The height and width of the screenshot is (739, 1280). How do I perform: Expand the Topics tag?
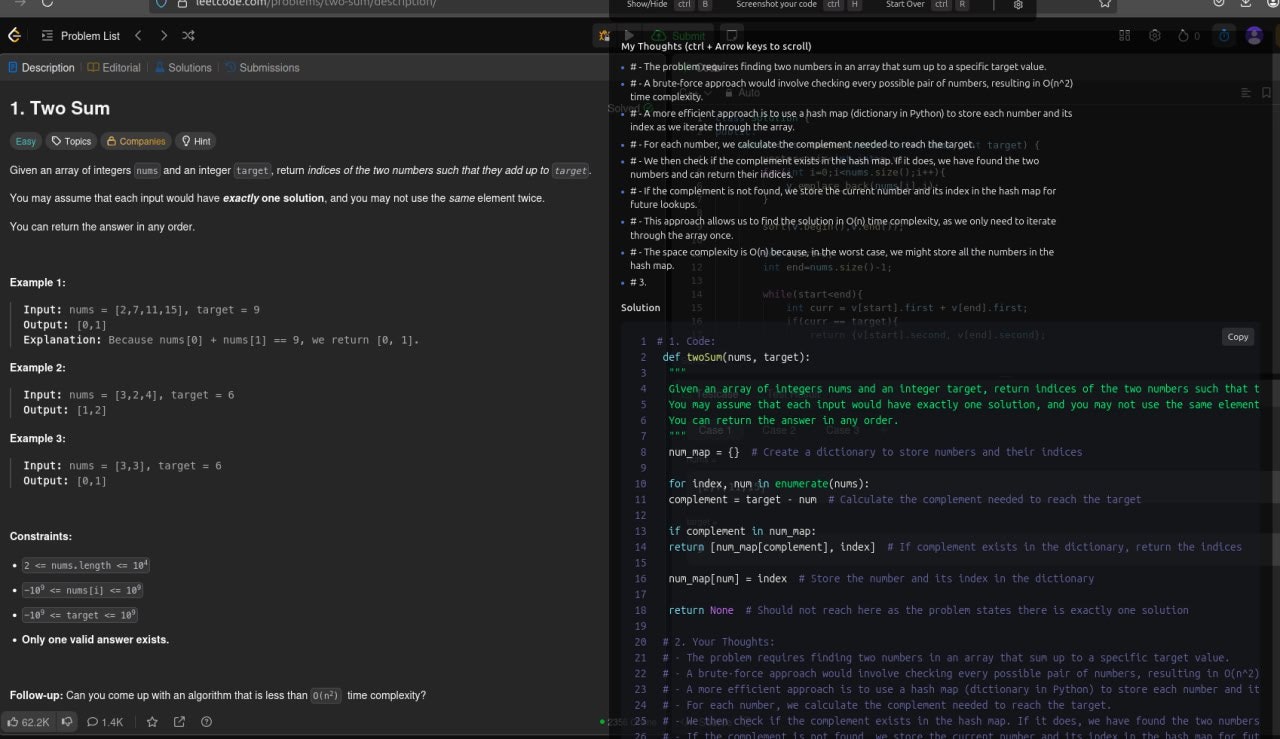click(x=72, y=141)
